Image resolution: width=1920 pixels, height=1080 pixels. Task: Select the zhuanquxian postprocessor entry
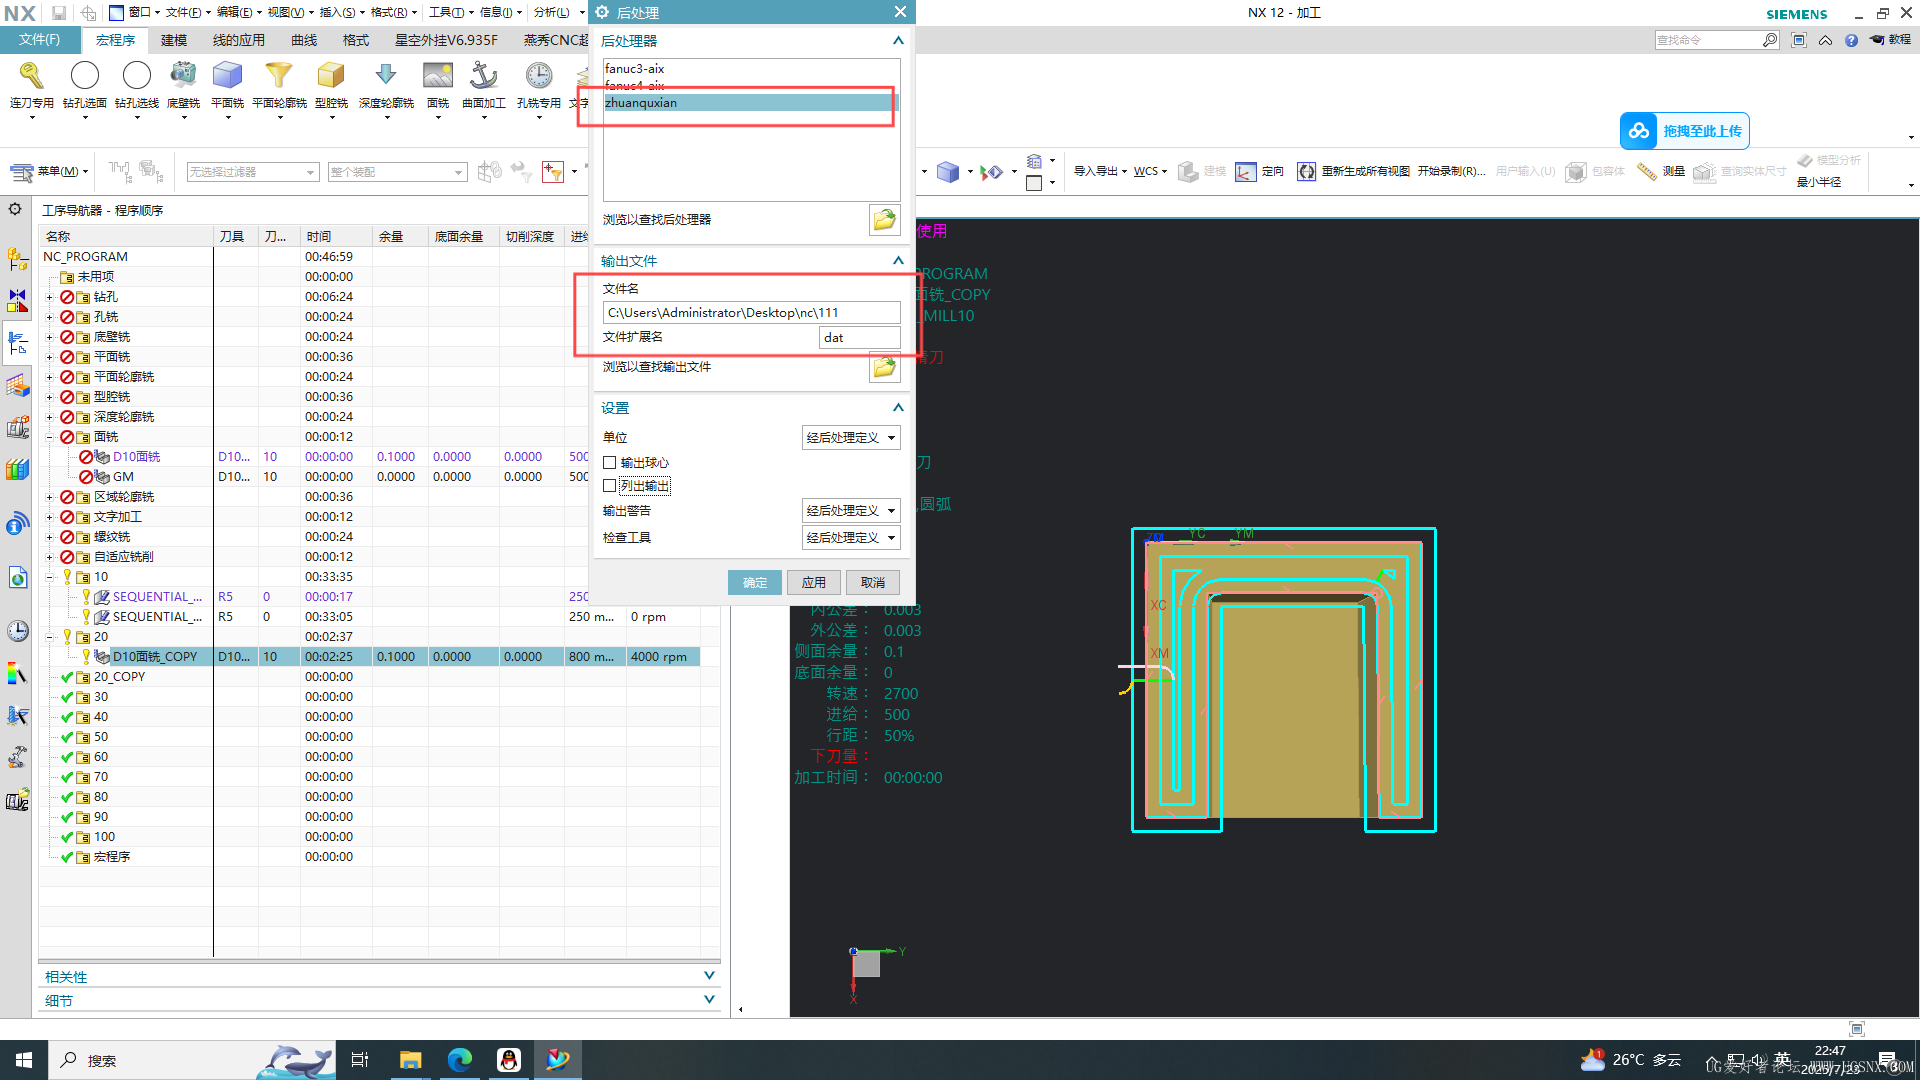(750, 103)
